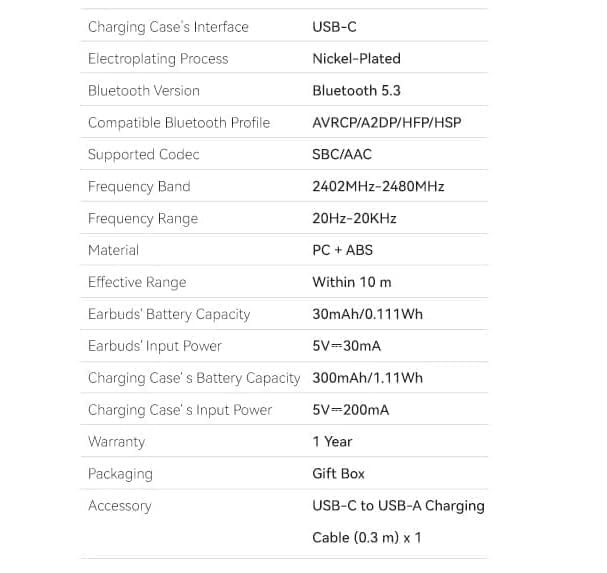Click the Warranty row label
The image size is (607, 573).
(x=116, y=442)
